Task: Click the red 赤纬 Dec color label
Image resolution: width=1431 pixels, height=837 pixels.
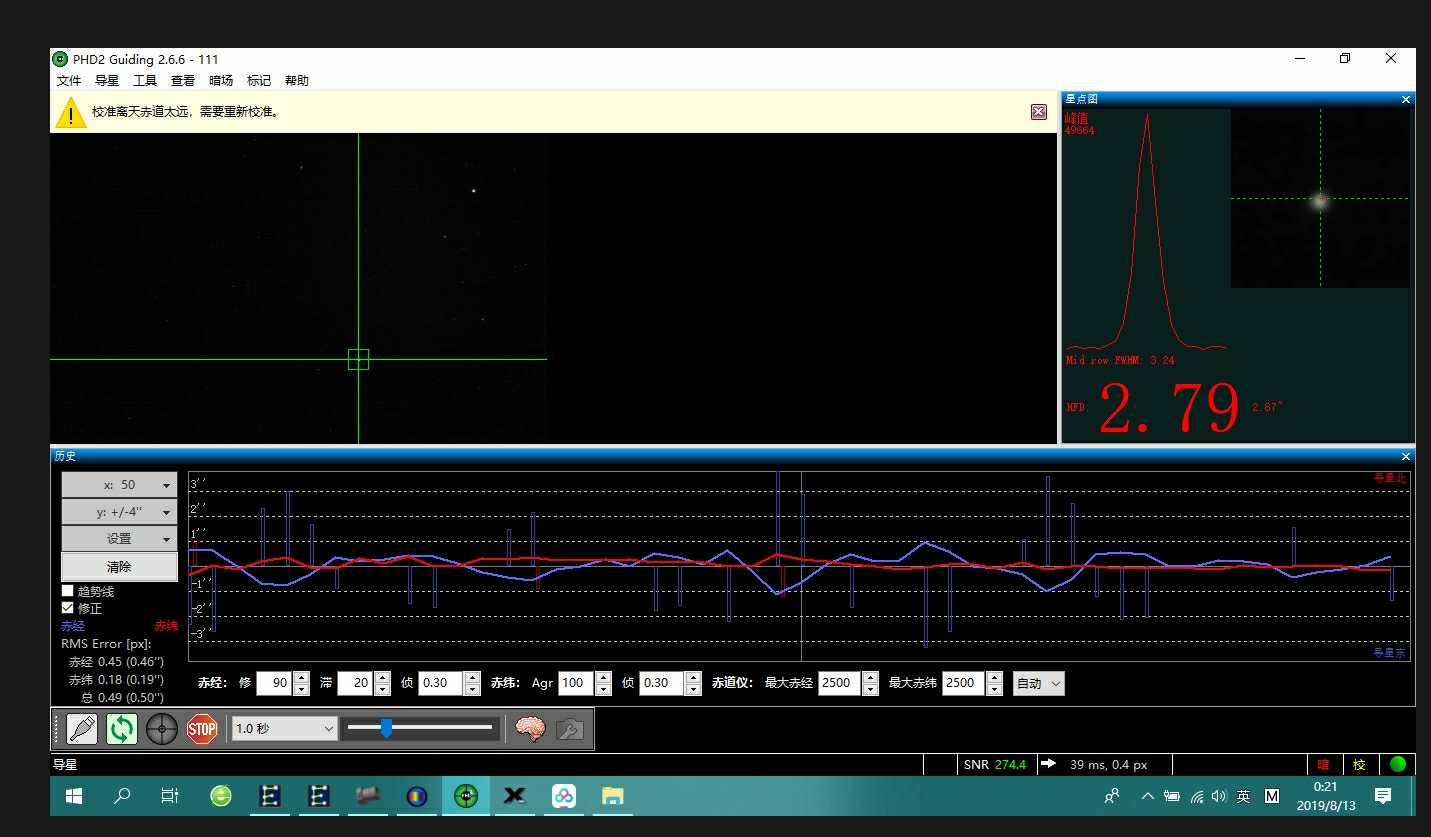Action: [166, 626]
